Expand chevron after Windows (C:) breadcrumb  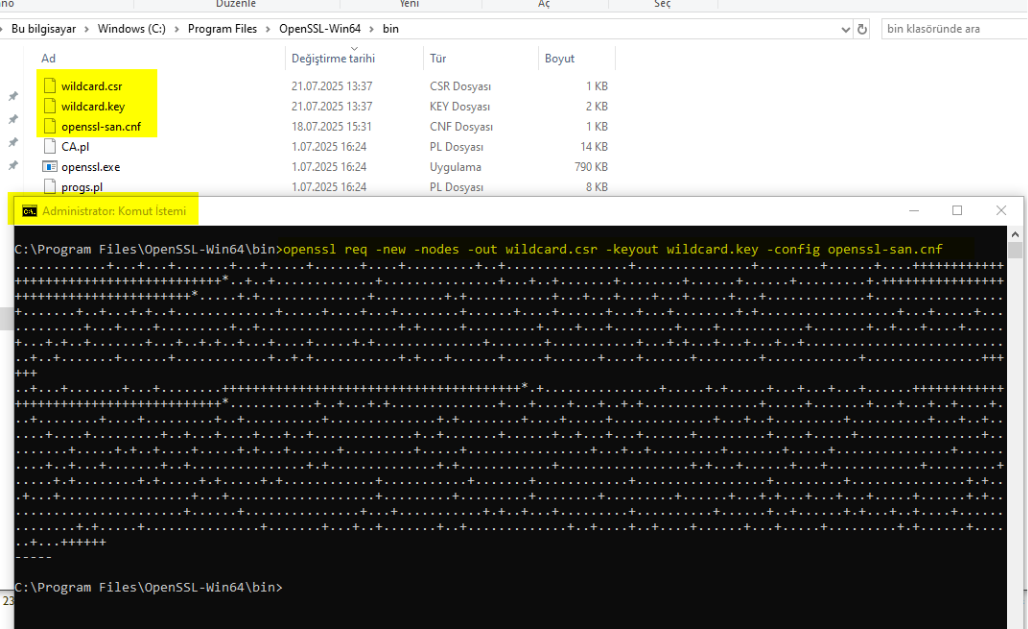pos(176,30)
